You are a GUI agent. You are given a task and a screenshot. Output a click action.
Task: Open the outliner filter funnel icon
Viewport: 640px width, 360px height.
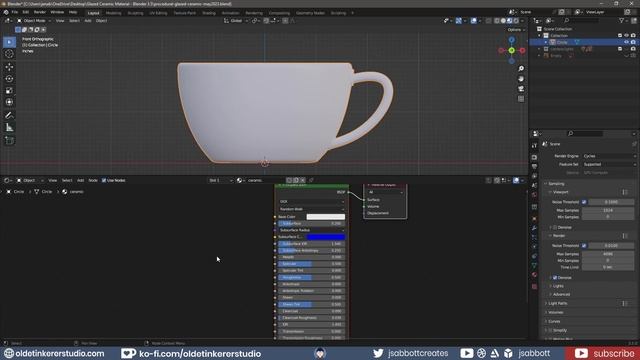tap(621, 20)
